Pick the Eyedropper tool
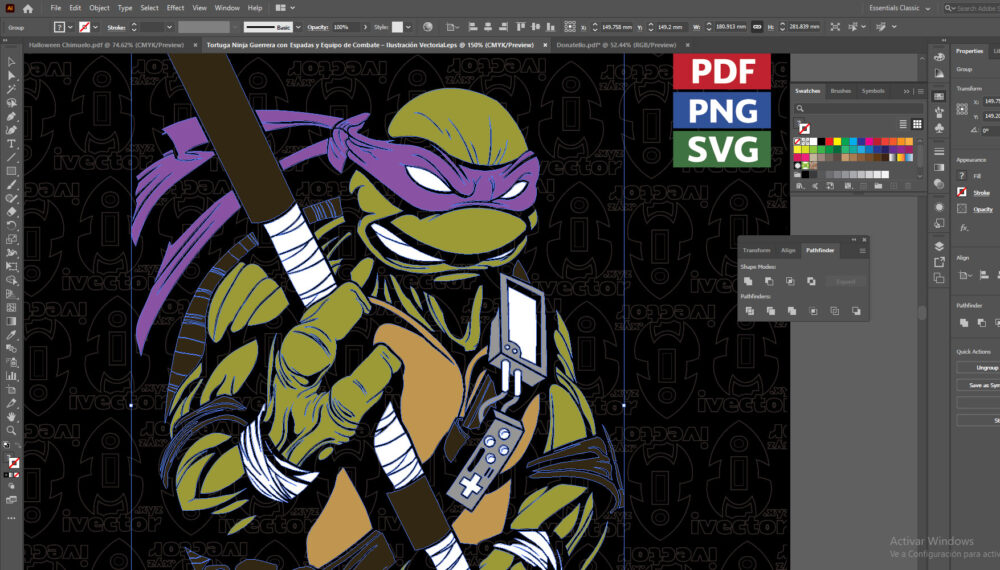The image size is (1000, 570). coord(11,335)
